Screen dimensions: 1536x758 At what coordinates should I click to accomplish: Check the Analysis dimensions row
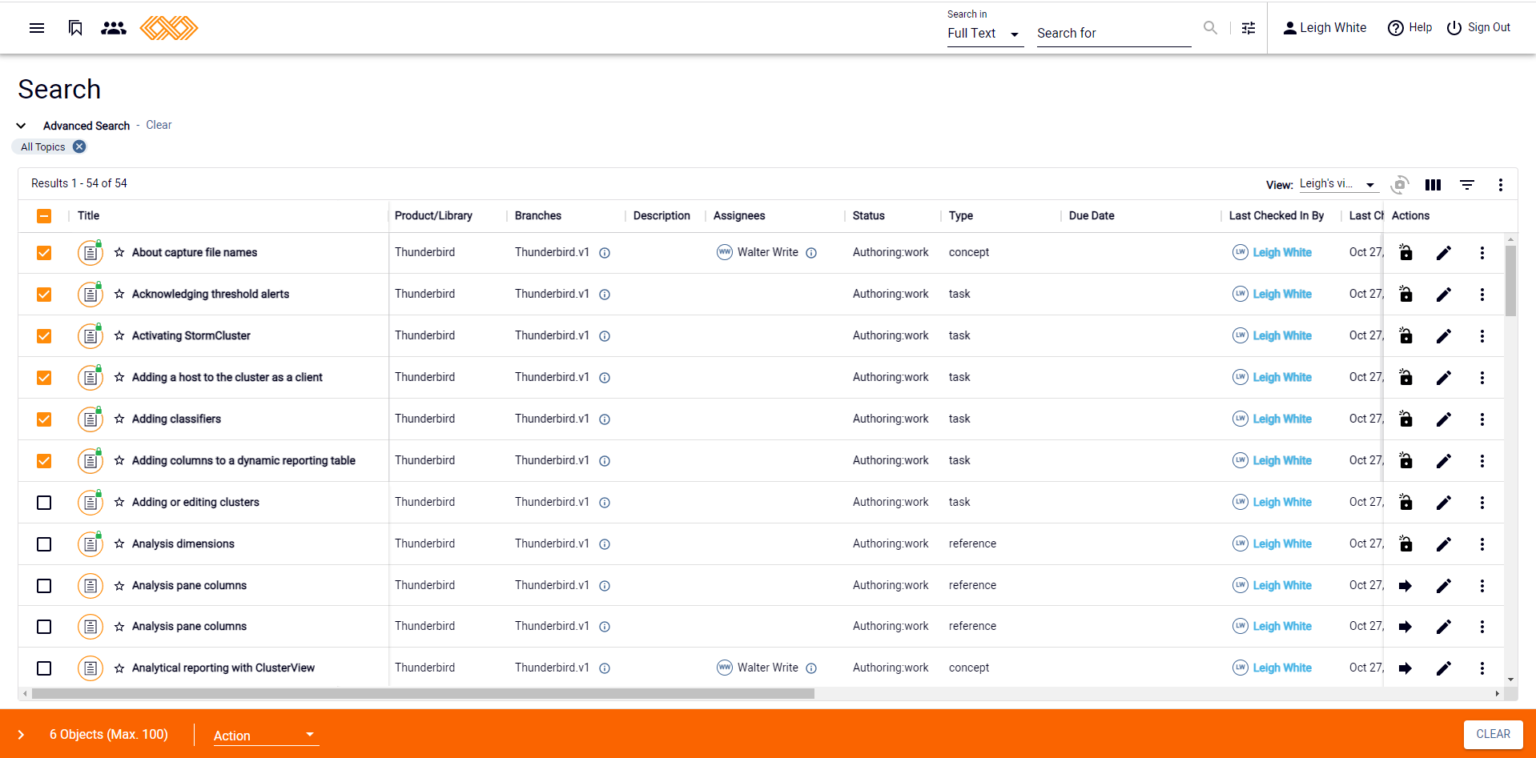coord(44,544)
